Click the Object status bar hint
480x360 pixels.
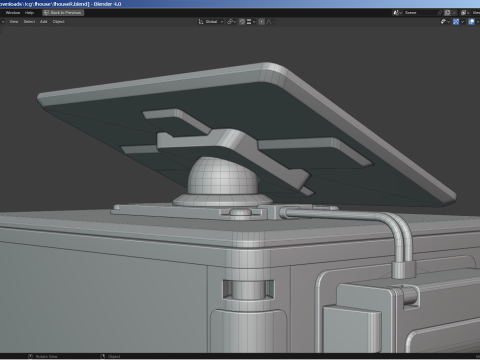(x=111, y=357)
